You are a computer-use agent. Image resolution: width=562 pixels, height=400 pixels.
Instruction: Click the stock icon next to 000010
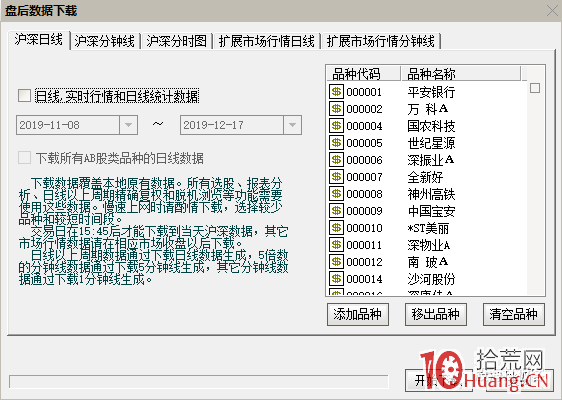point(336,228)
